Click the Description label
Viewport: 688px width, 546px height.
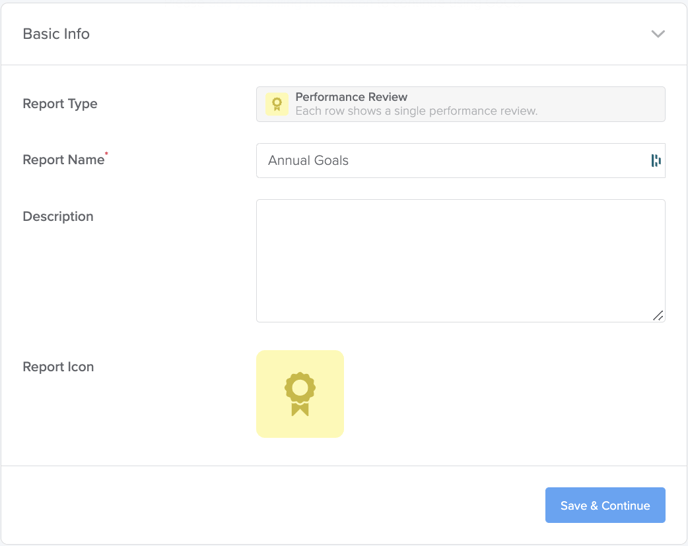[x=58, y=216]
